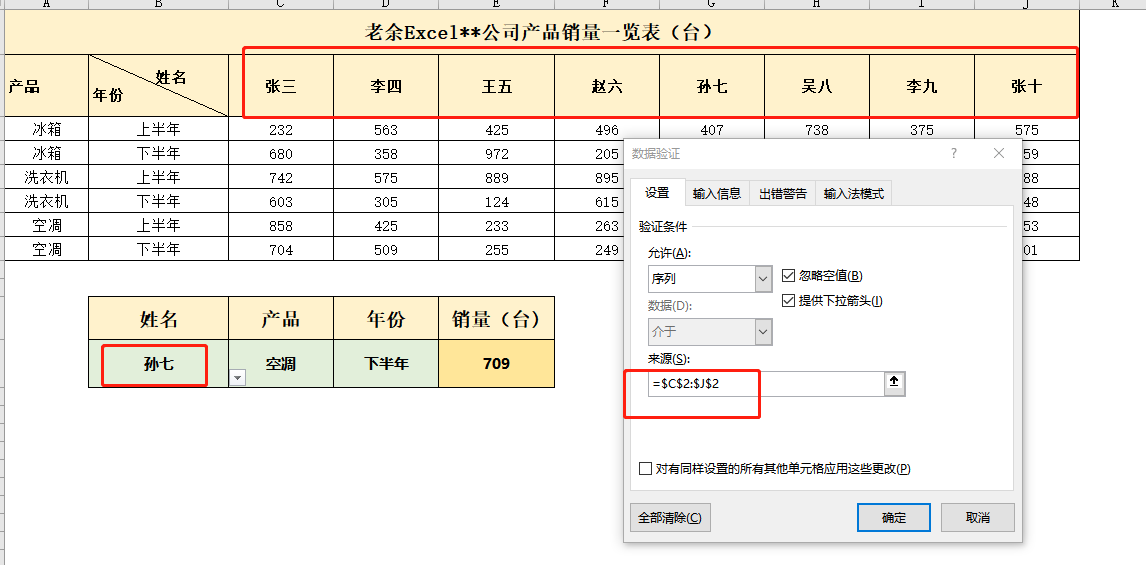Select cell with value 889

(496, 177)
